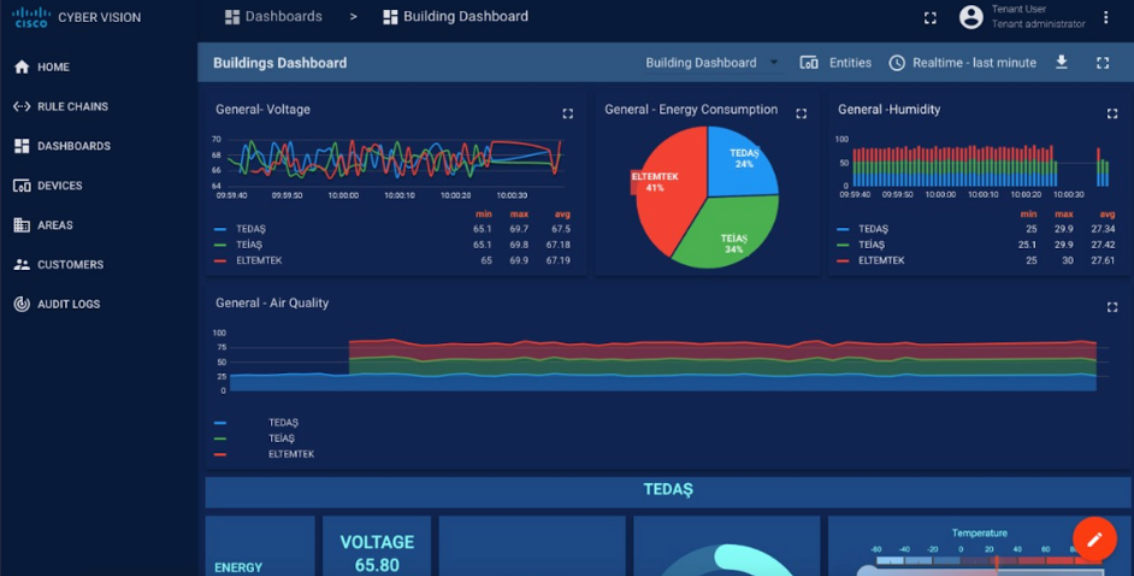Click the download dashboard icon
The image size is (1134, 576).
click(x=1061, y=63)
